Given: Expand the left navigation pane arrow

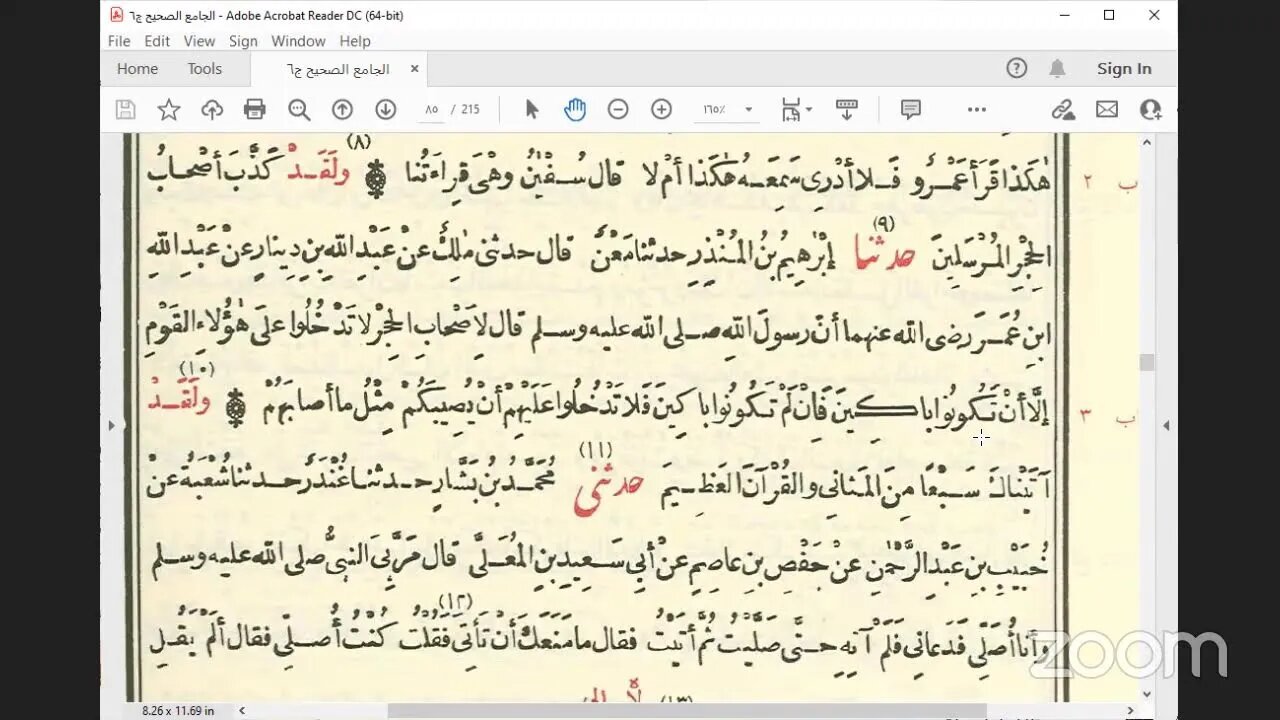Looking at the screenshot, I should [111, 426].
